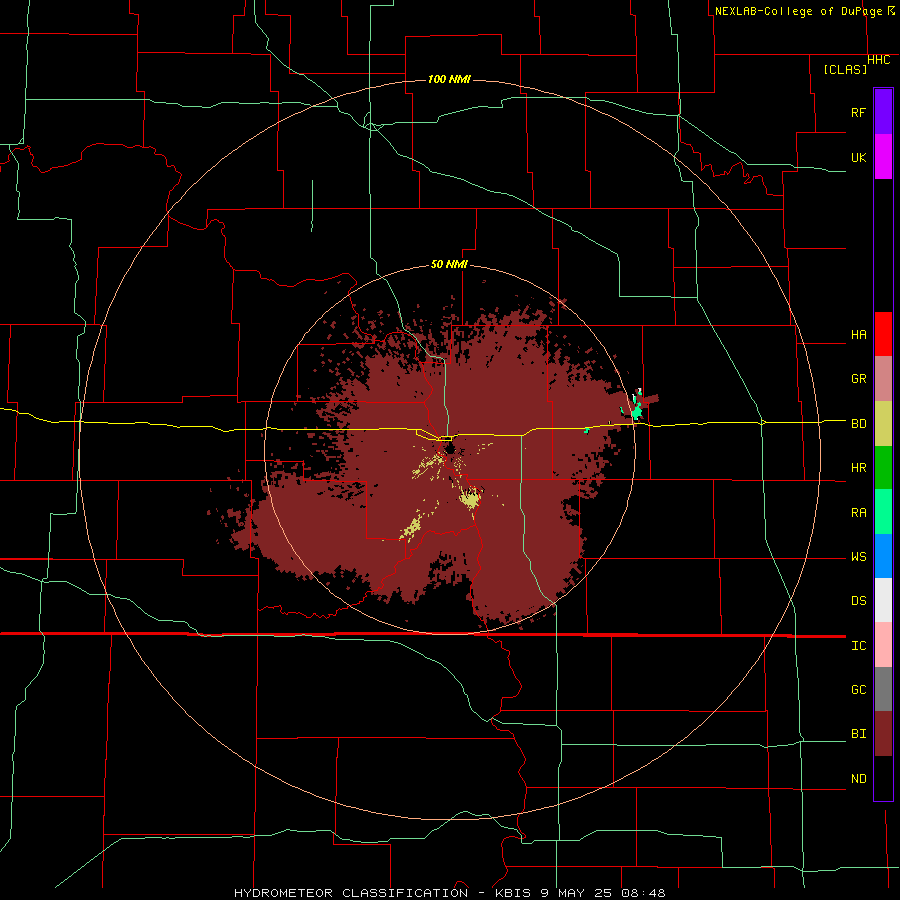Click the UK legend label
Viewport: 900px width, 900px height.
(x=858, y=157)
